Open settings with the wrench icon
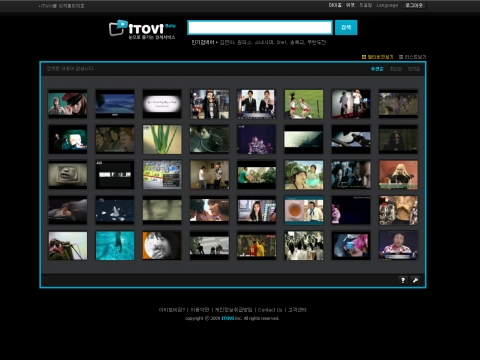 click(x=415, y=280)
